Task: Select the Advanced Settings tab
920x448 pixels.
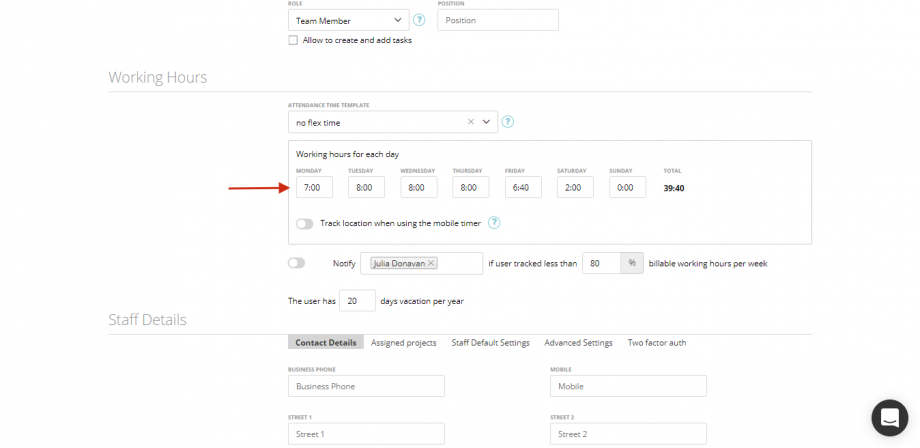Action: tap(579, 342)
